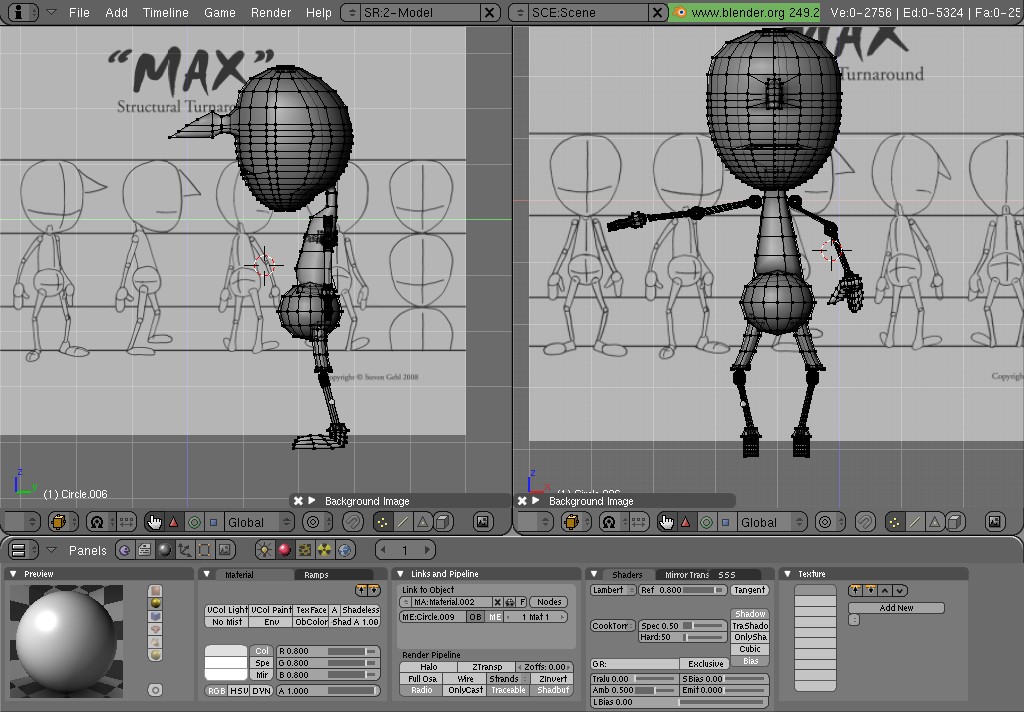Switch to Object context axes icon
Image resolution: width=1024 pixels, height=712 pixels.
click(x=185, y=551)
